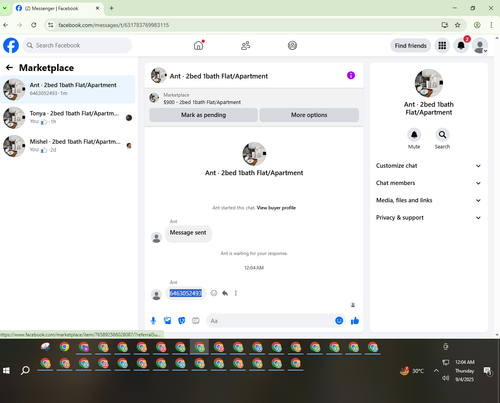
Task: Click the More options button
Action: point(309,115)
